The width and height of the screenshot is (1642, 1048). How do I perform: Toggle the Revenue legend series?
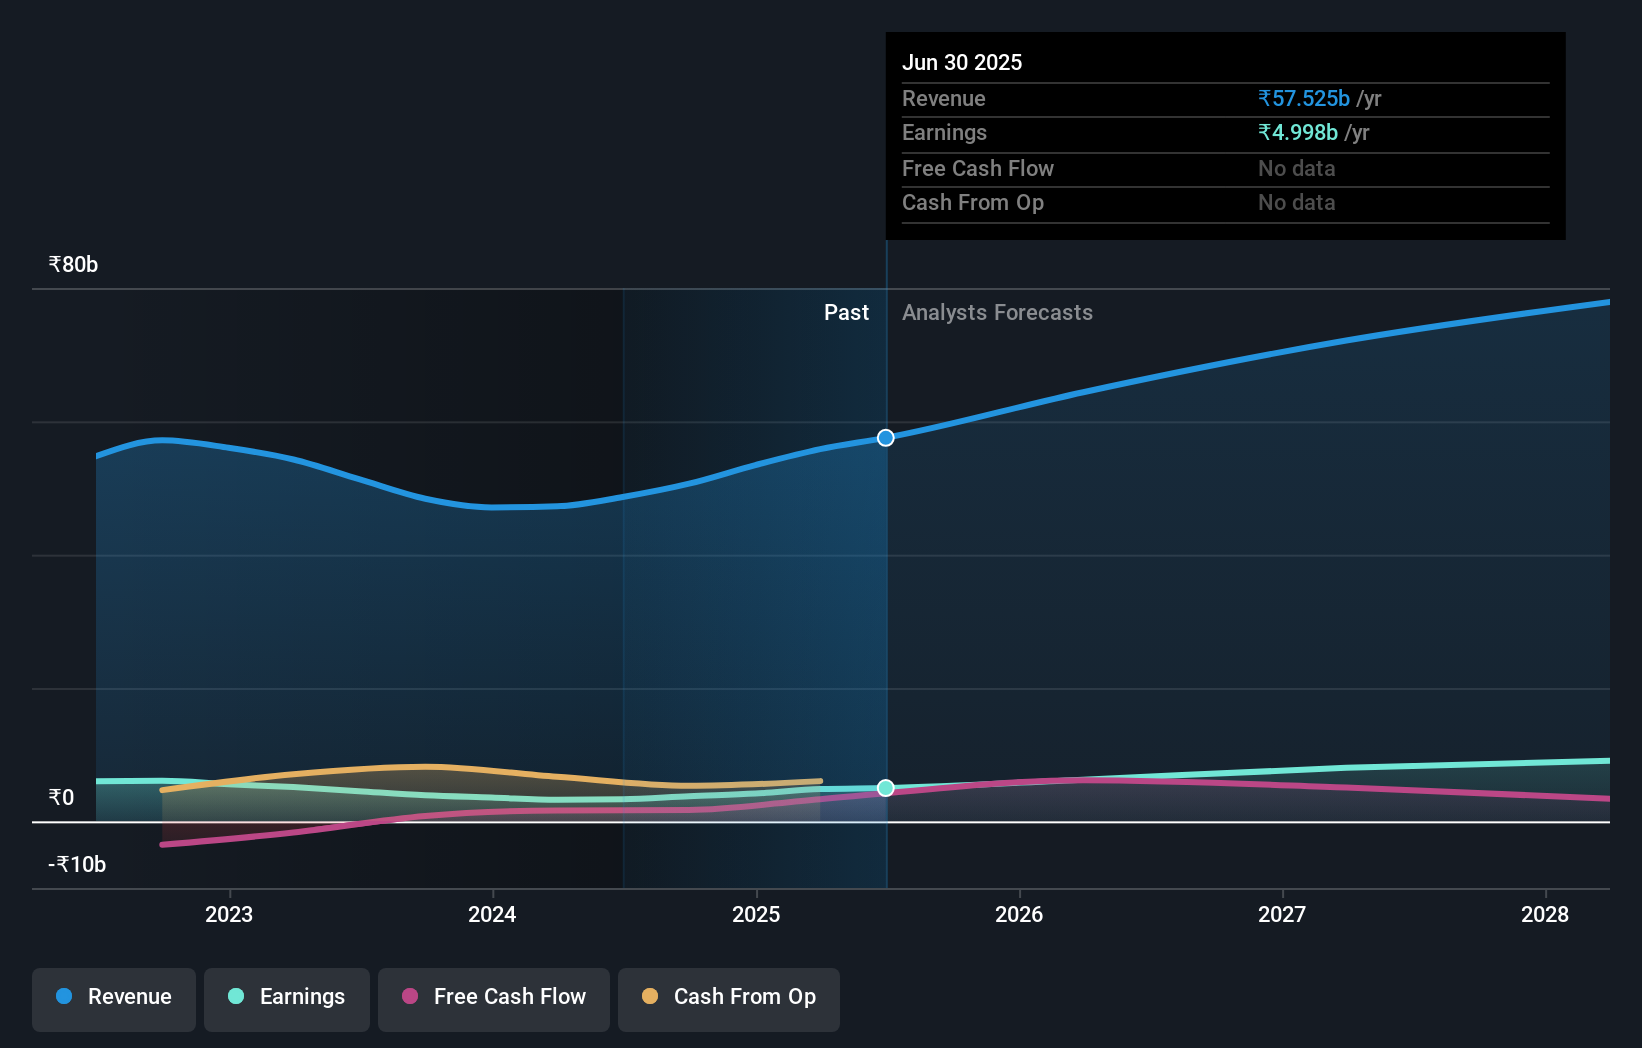point(114,999)
